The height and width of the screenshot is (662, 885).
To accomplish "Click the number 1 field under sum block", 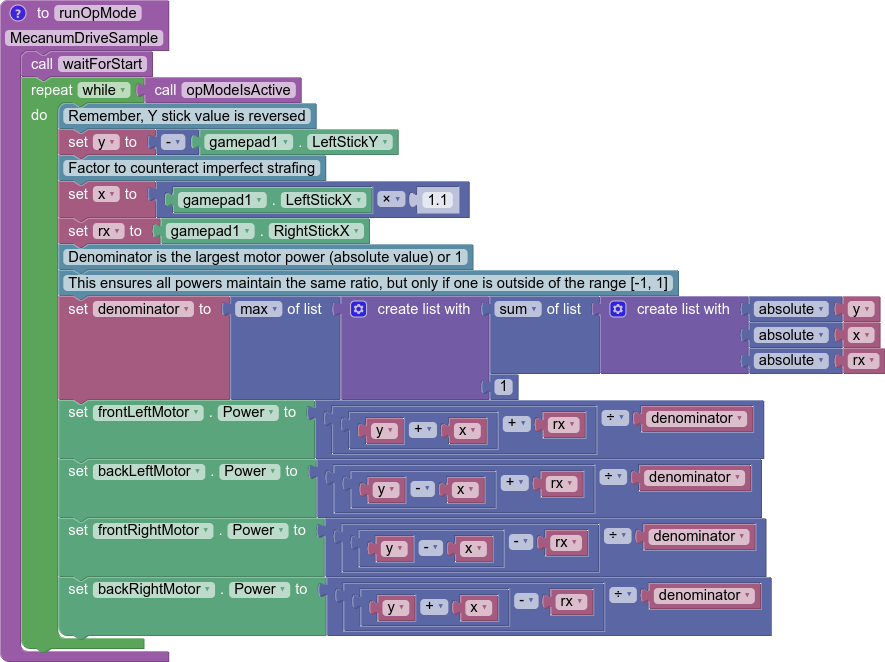I will [x=504, y=386].
